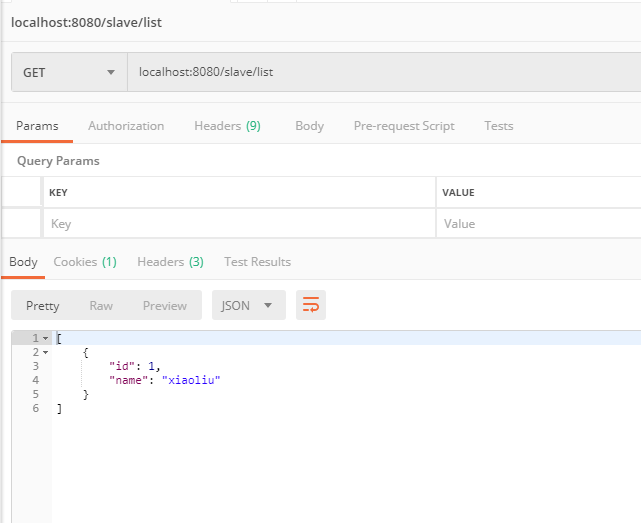Collapse the JSON object at line 2
Viewport: 641px width, 523px height.
point(45,353)
